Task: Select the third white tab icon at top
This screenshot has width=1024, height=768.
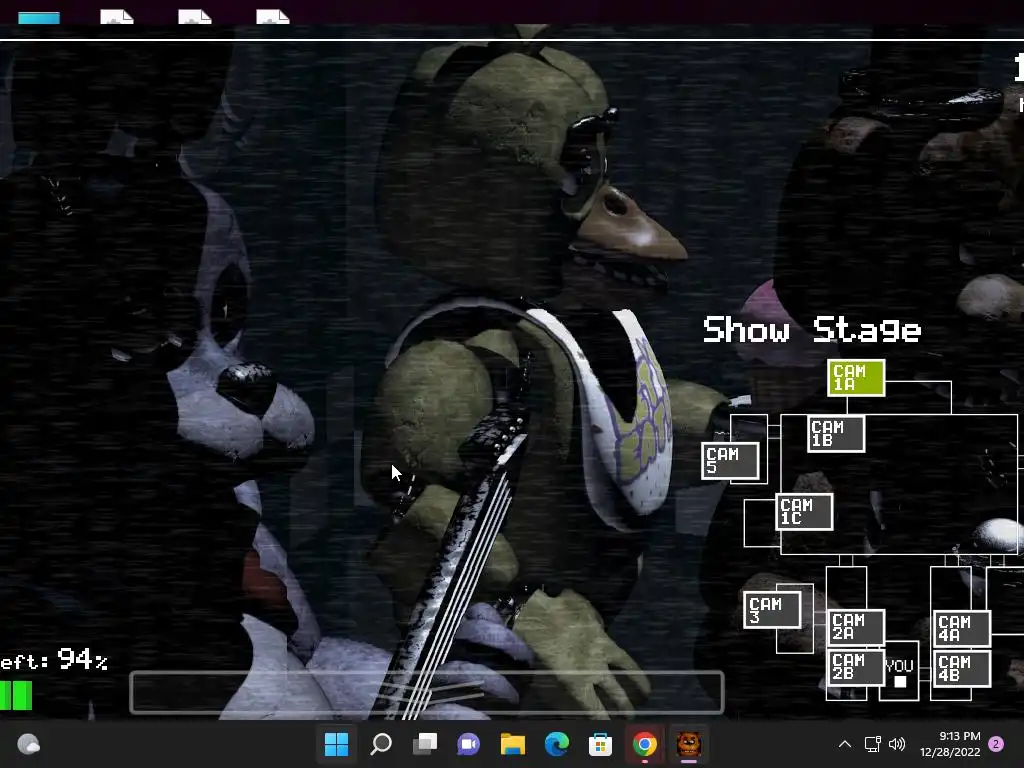Action: tap(195, 16)
